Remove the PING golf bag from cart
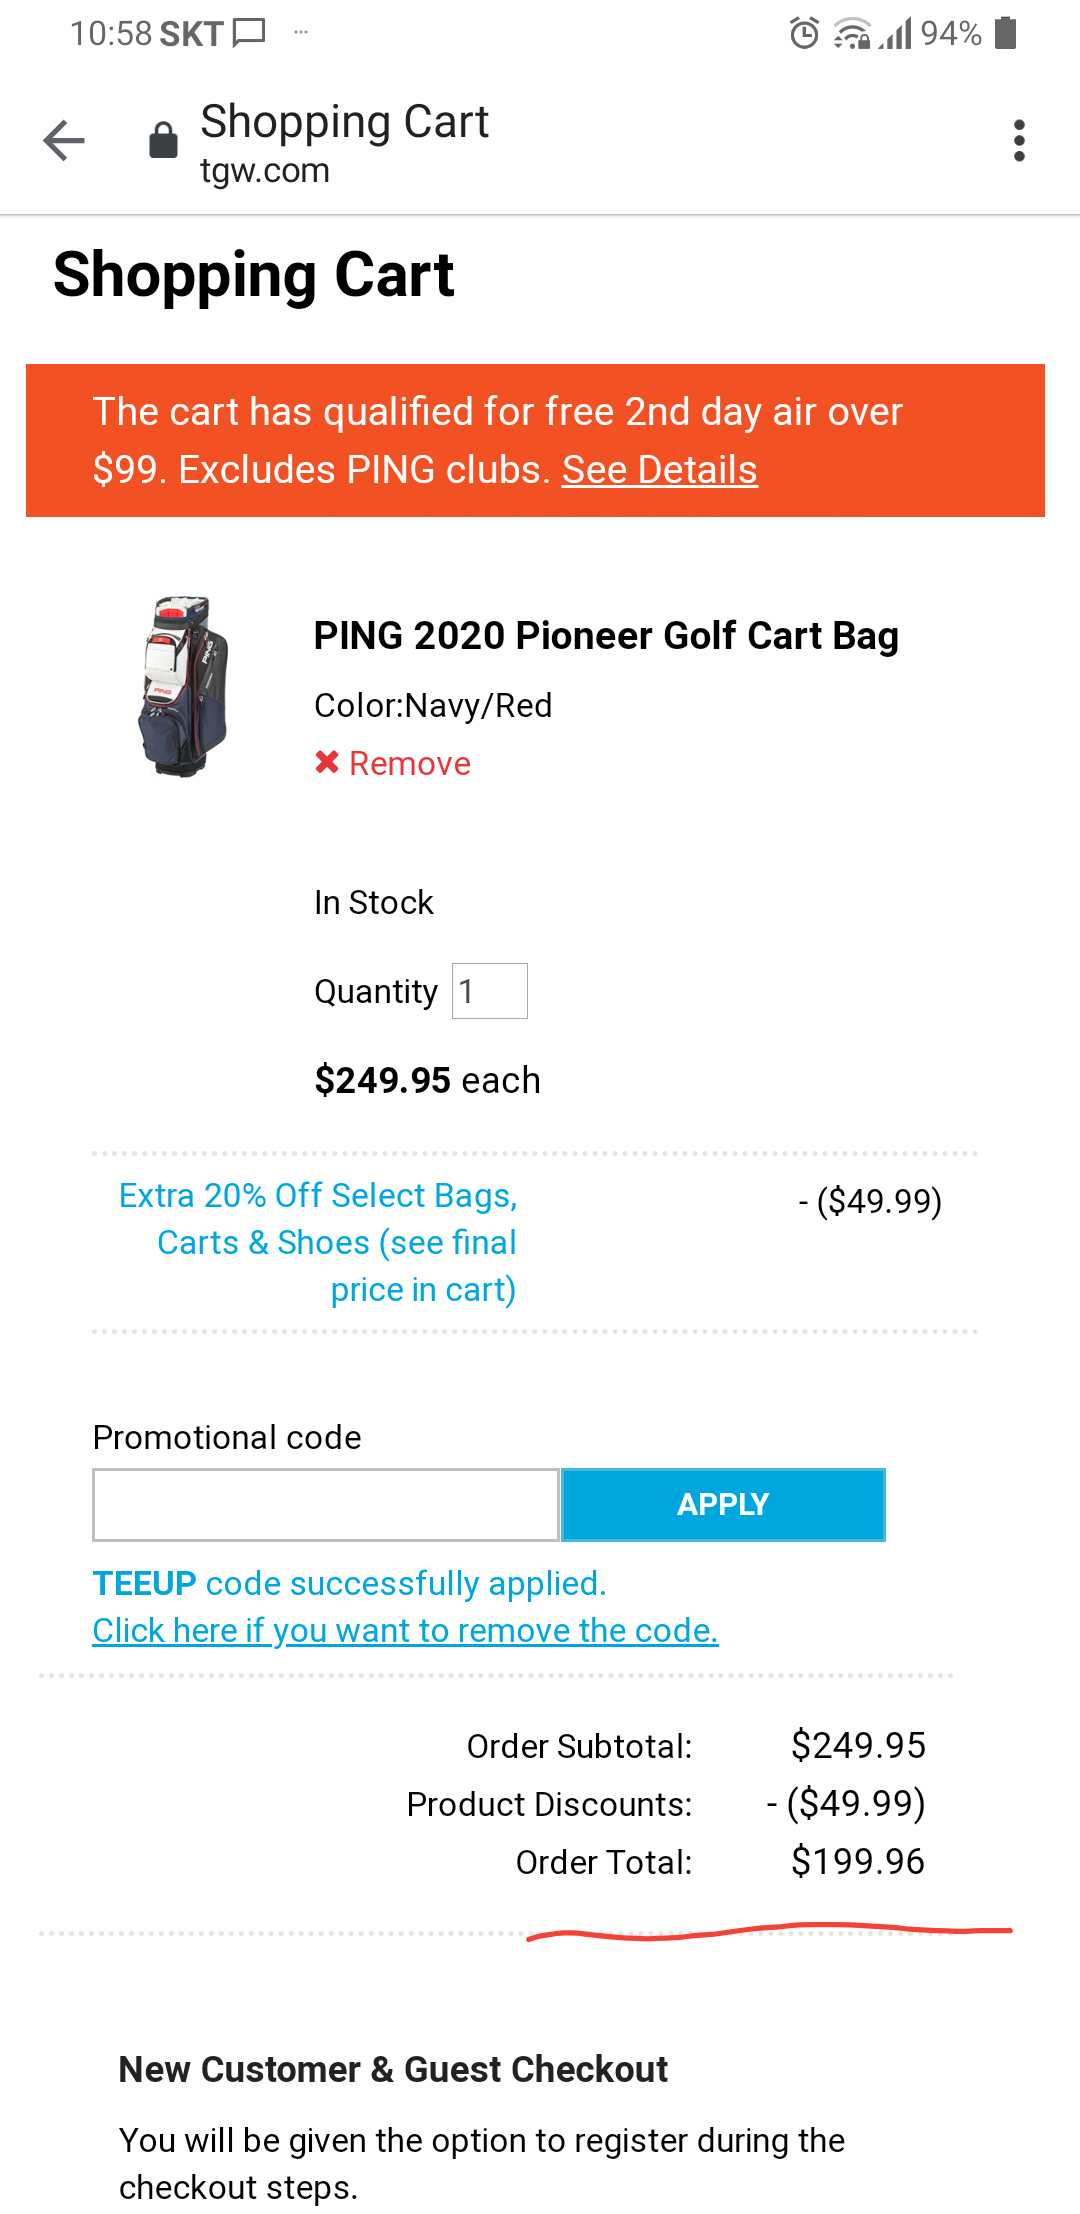1080x2214 pixels. tap(409, 764)
